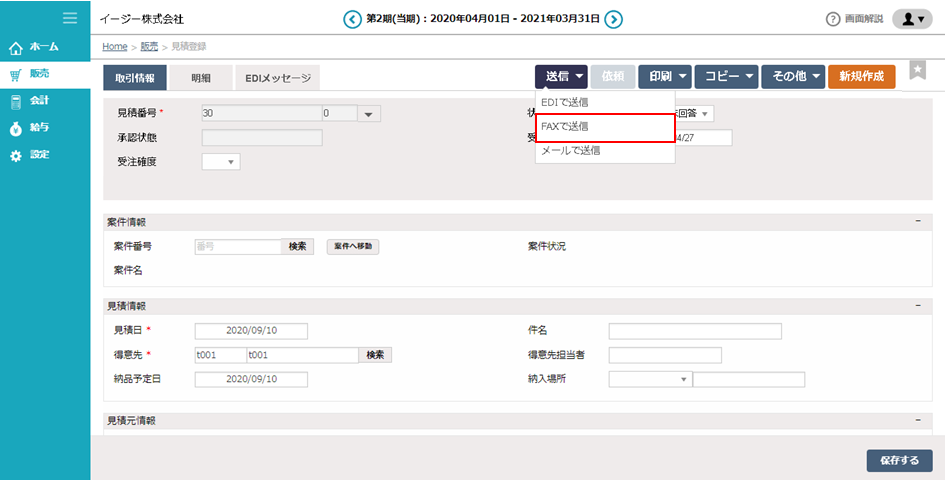Go to next fiscal period arrow

coord(614,19)
